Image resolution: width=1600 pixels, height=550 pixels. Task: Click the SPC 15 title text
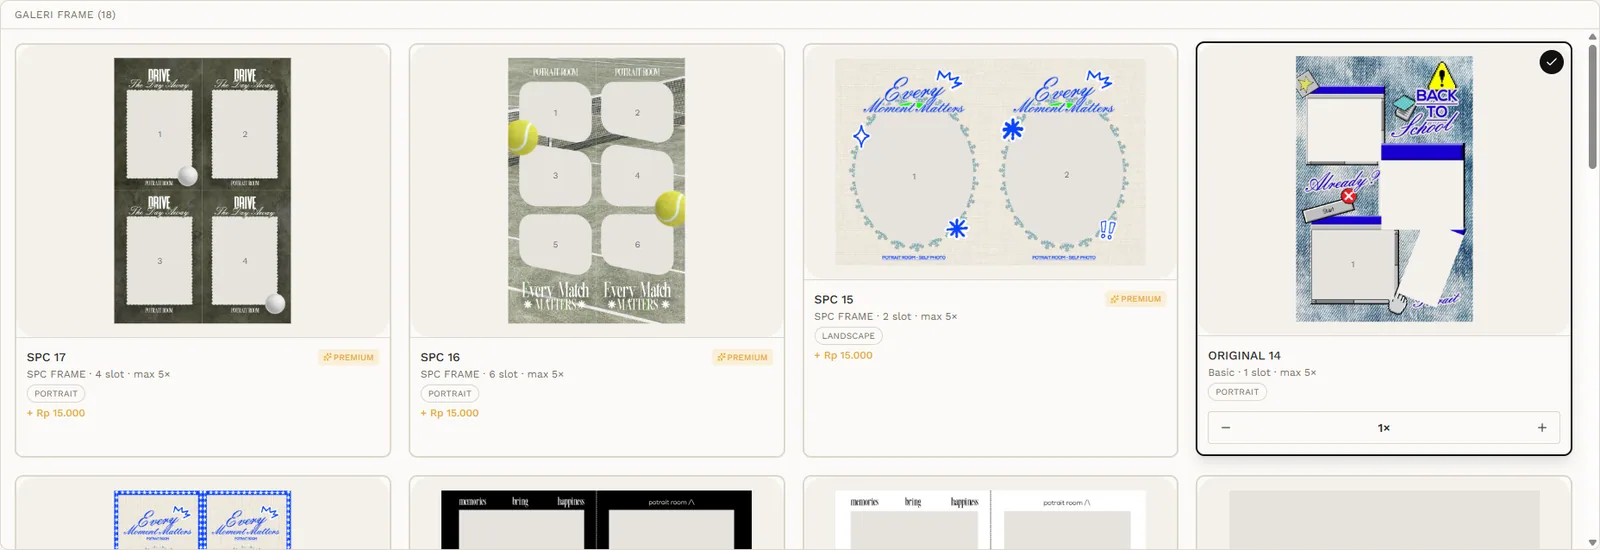[x=834, y=299]
